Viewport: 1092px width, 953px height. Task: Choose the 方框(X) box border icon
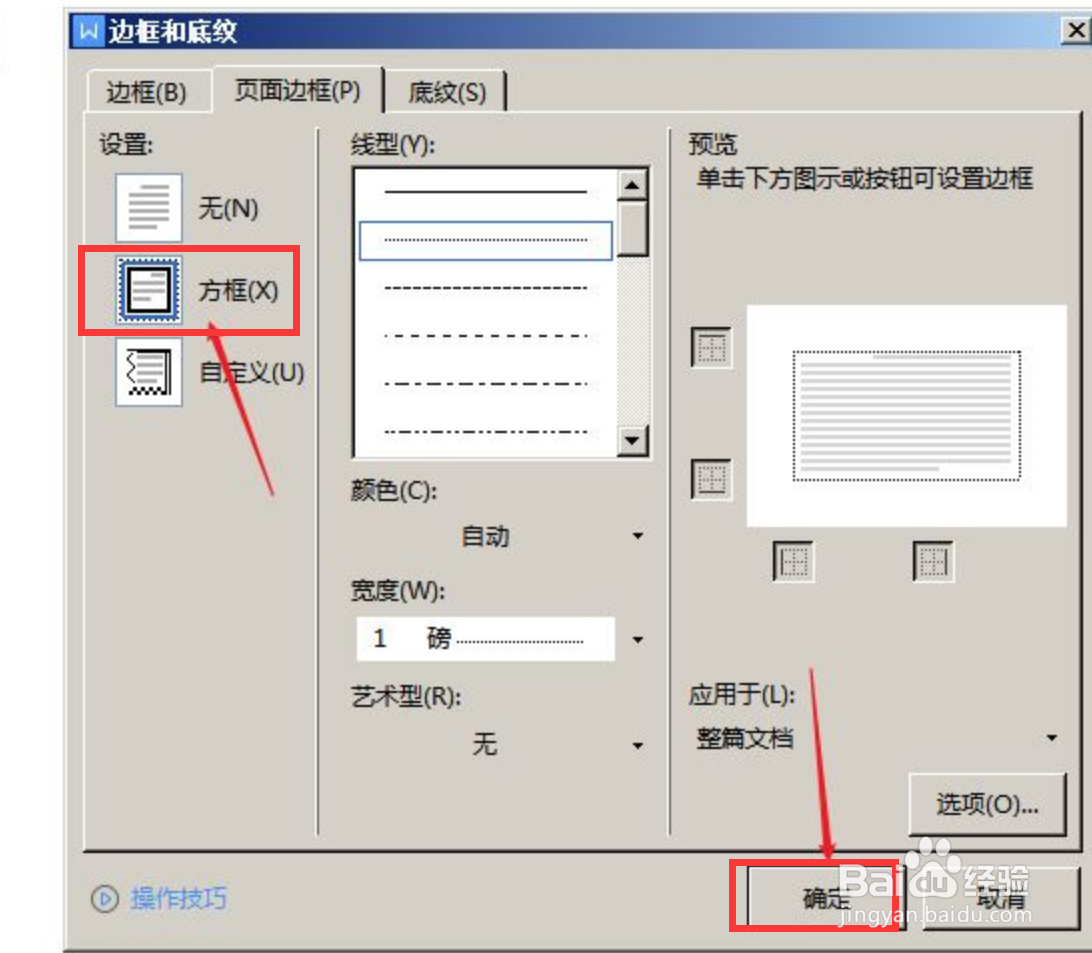point(149,290)
